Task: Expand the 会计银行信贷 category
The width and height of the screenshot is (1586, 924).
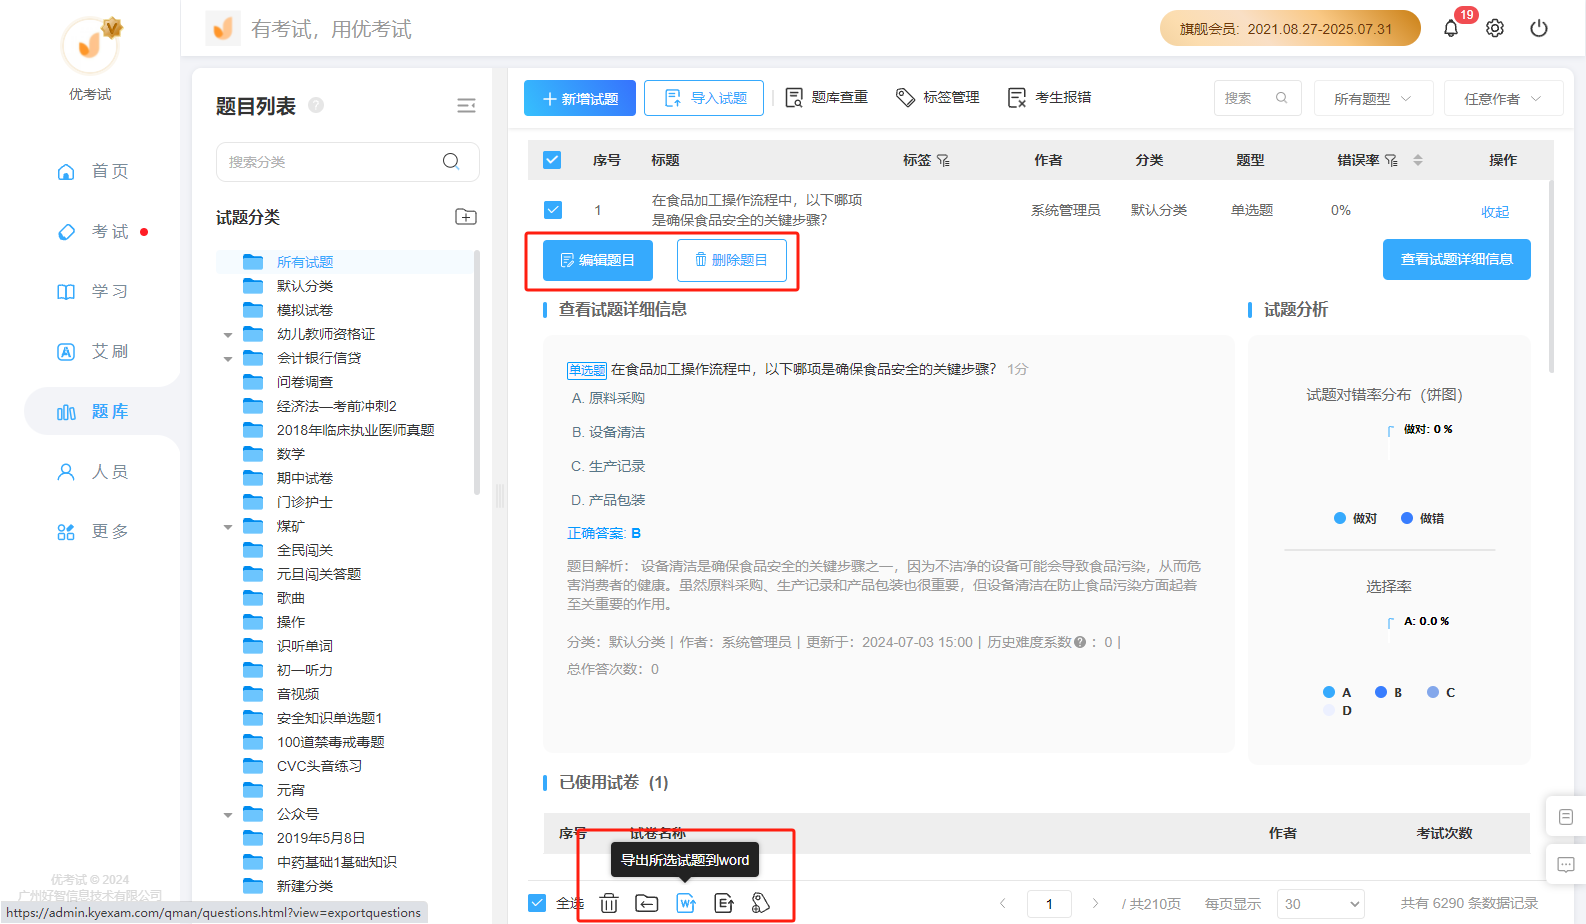Action: 228,359
